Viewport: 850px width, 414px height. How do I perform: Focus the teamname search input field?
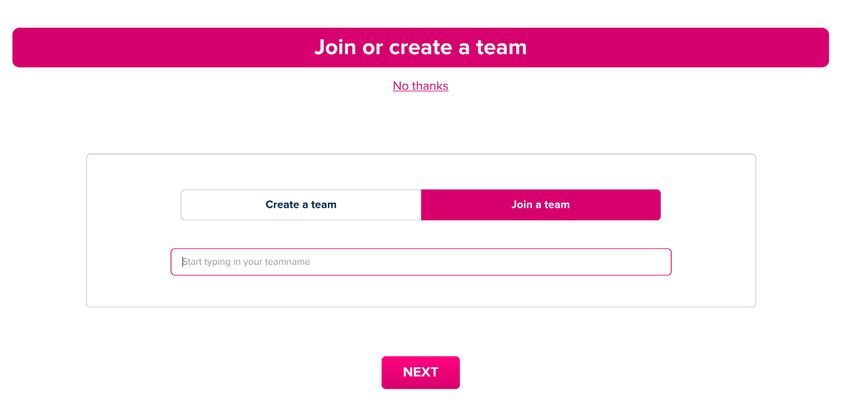pyautogui.click(x=420, y=262)
